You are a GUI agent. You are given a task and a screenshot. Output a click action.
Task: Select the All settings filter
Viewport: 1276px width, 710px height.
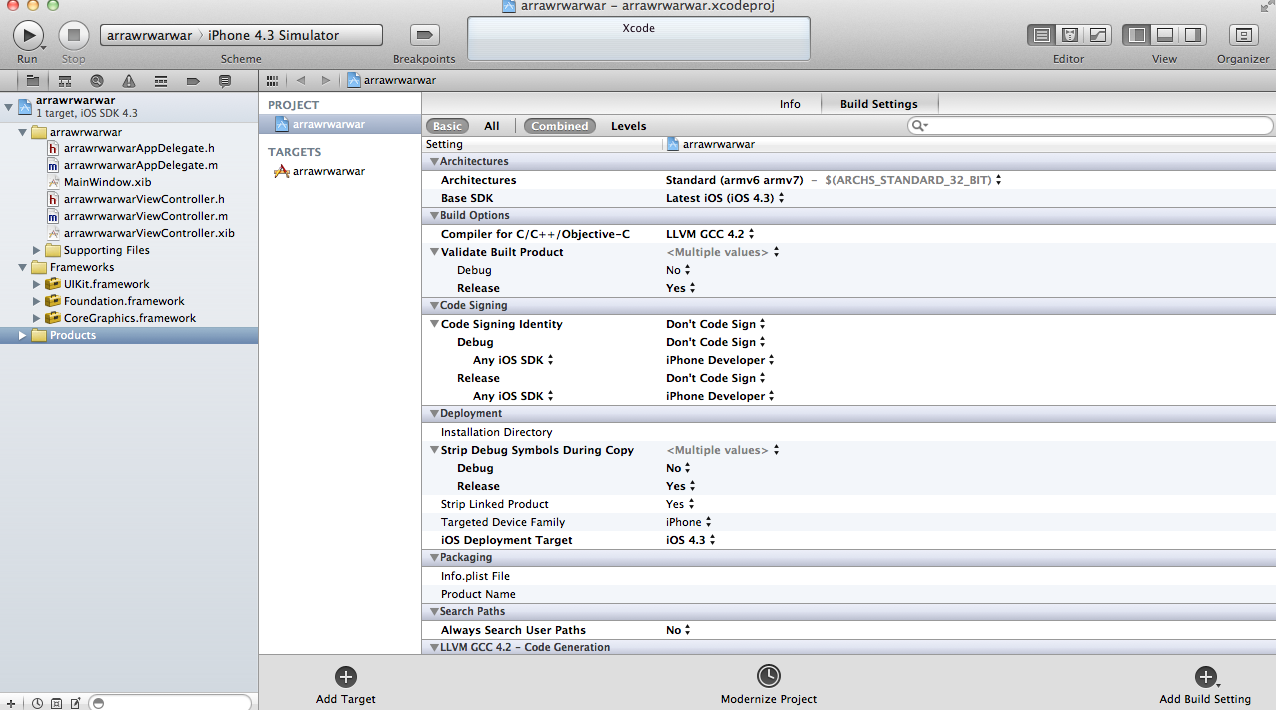(x=492, y=126)
